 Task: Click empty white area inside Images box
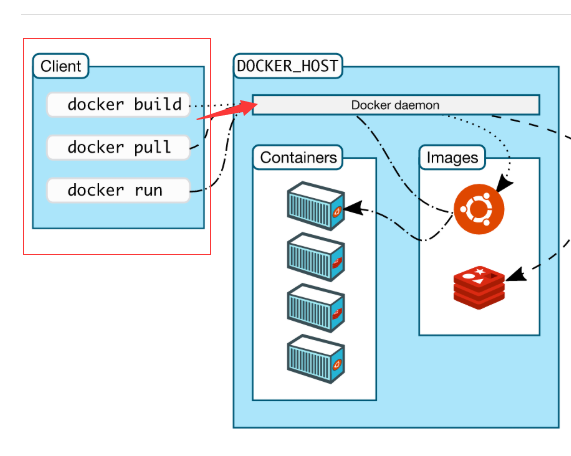(x=479, y=322)
